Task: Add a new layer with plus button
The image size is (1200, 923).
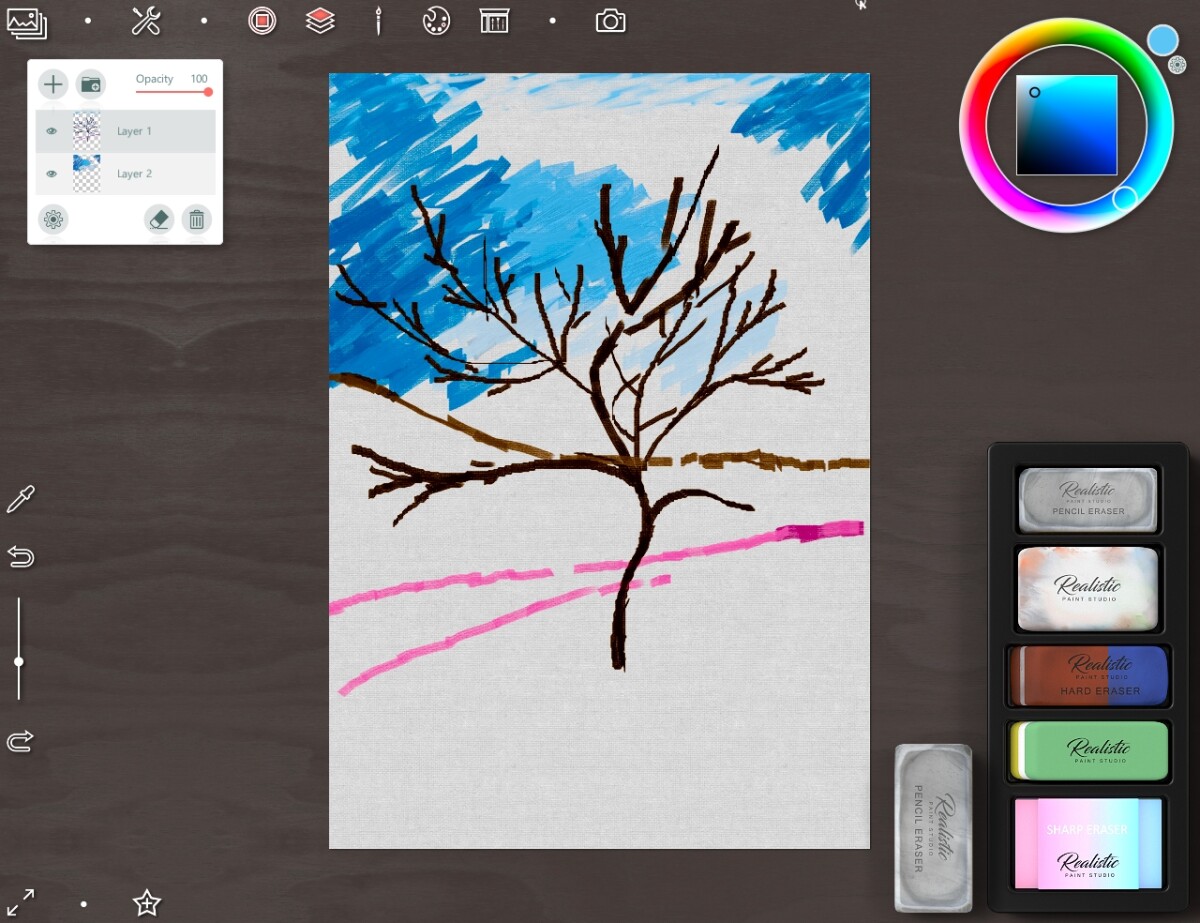Action: [x=53, y=85]
